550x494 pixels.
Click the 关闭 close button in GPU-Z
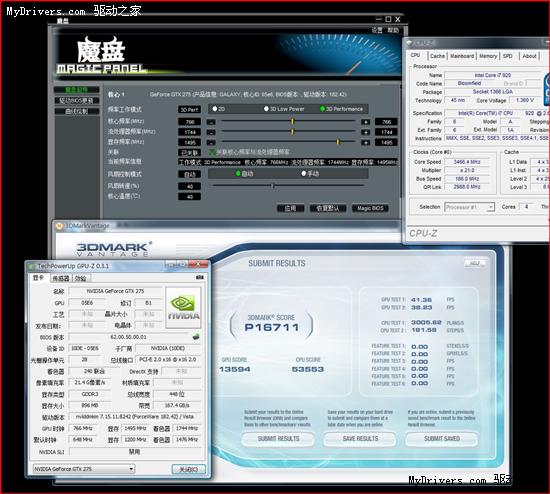coord(189,469)
